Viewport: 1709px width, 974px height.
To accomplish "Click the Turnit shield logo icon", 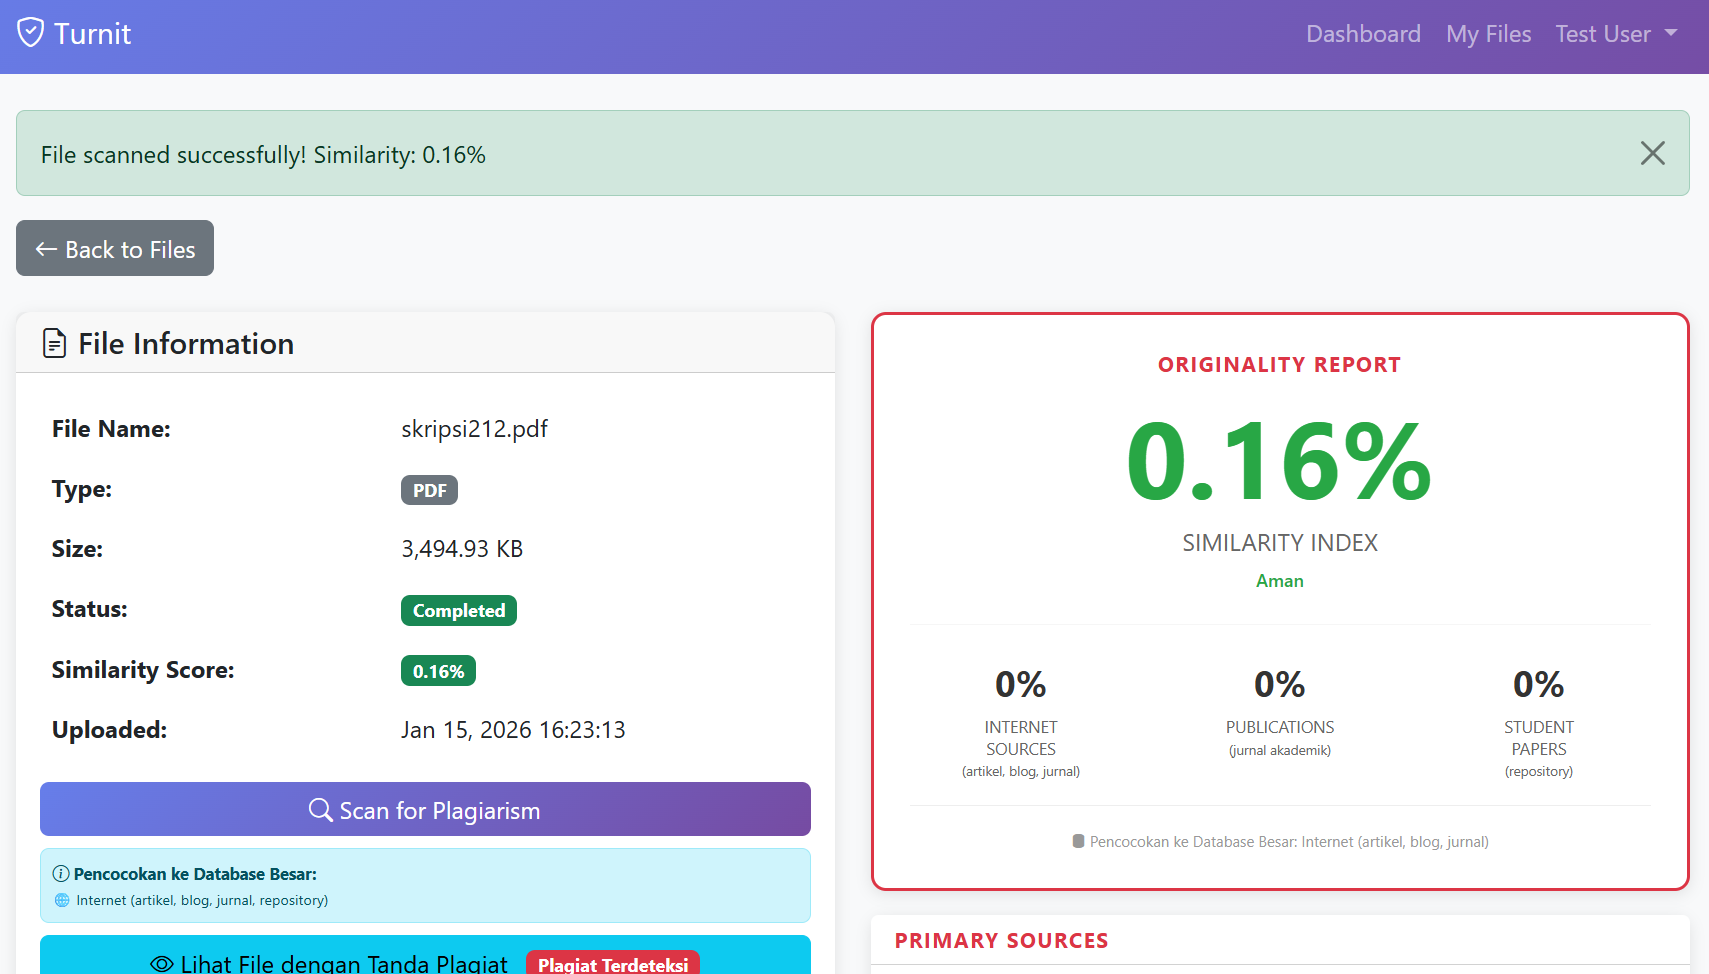I will point(31,33).
